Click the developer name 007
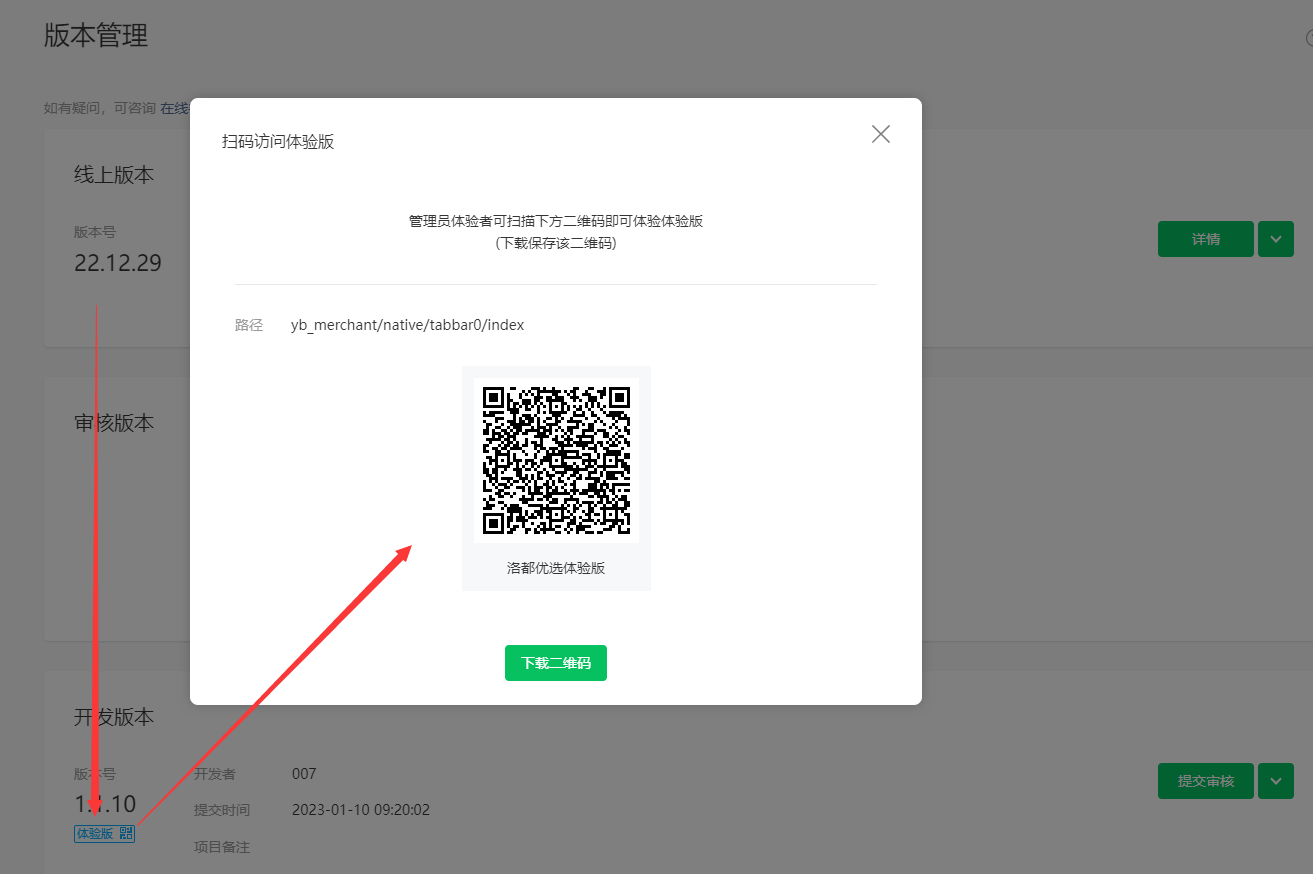Image resolution: width=1313 pixels, height=874 pixels. [x=304, y=773]
